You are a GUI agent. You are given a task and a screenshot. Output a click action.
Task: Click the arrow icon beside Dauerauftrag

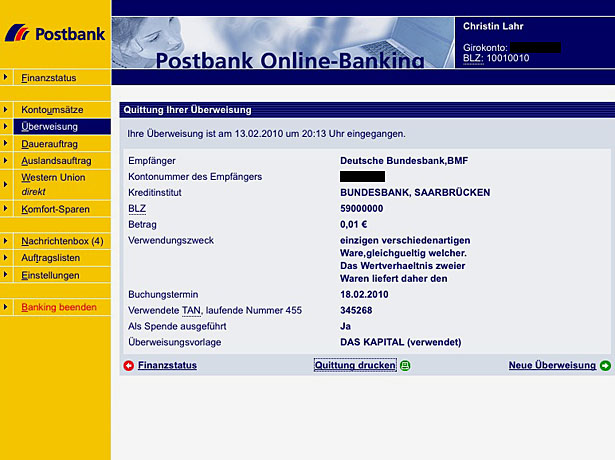tap(6, 144)
